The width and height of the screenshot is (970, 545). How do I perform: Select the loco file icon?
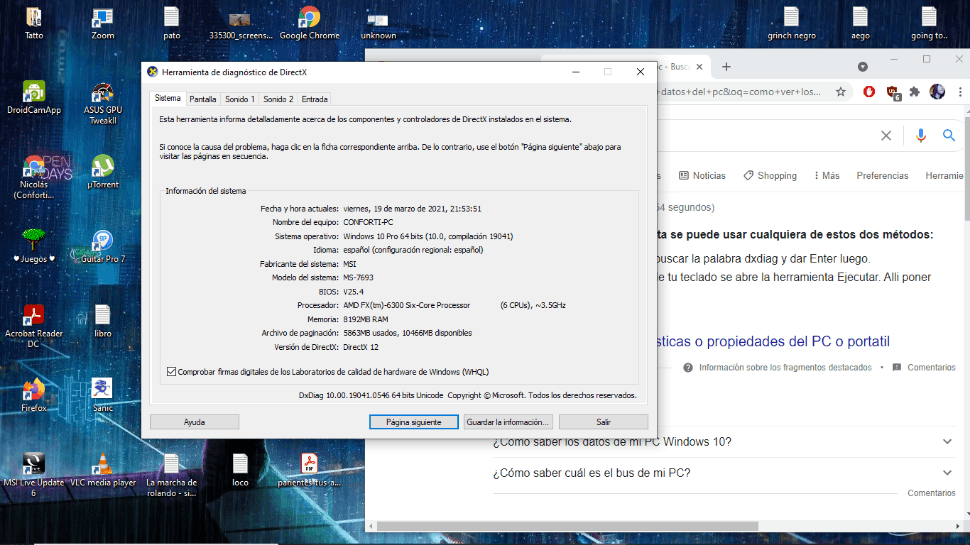pyautogui.click(x=240, y=470)
